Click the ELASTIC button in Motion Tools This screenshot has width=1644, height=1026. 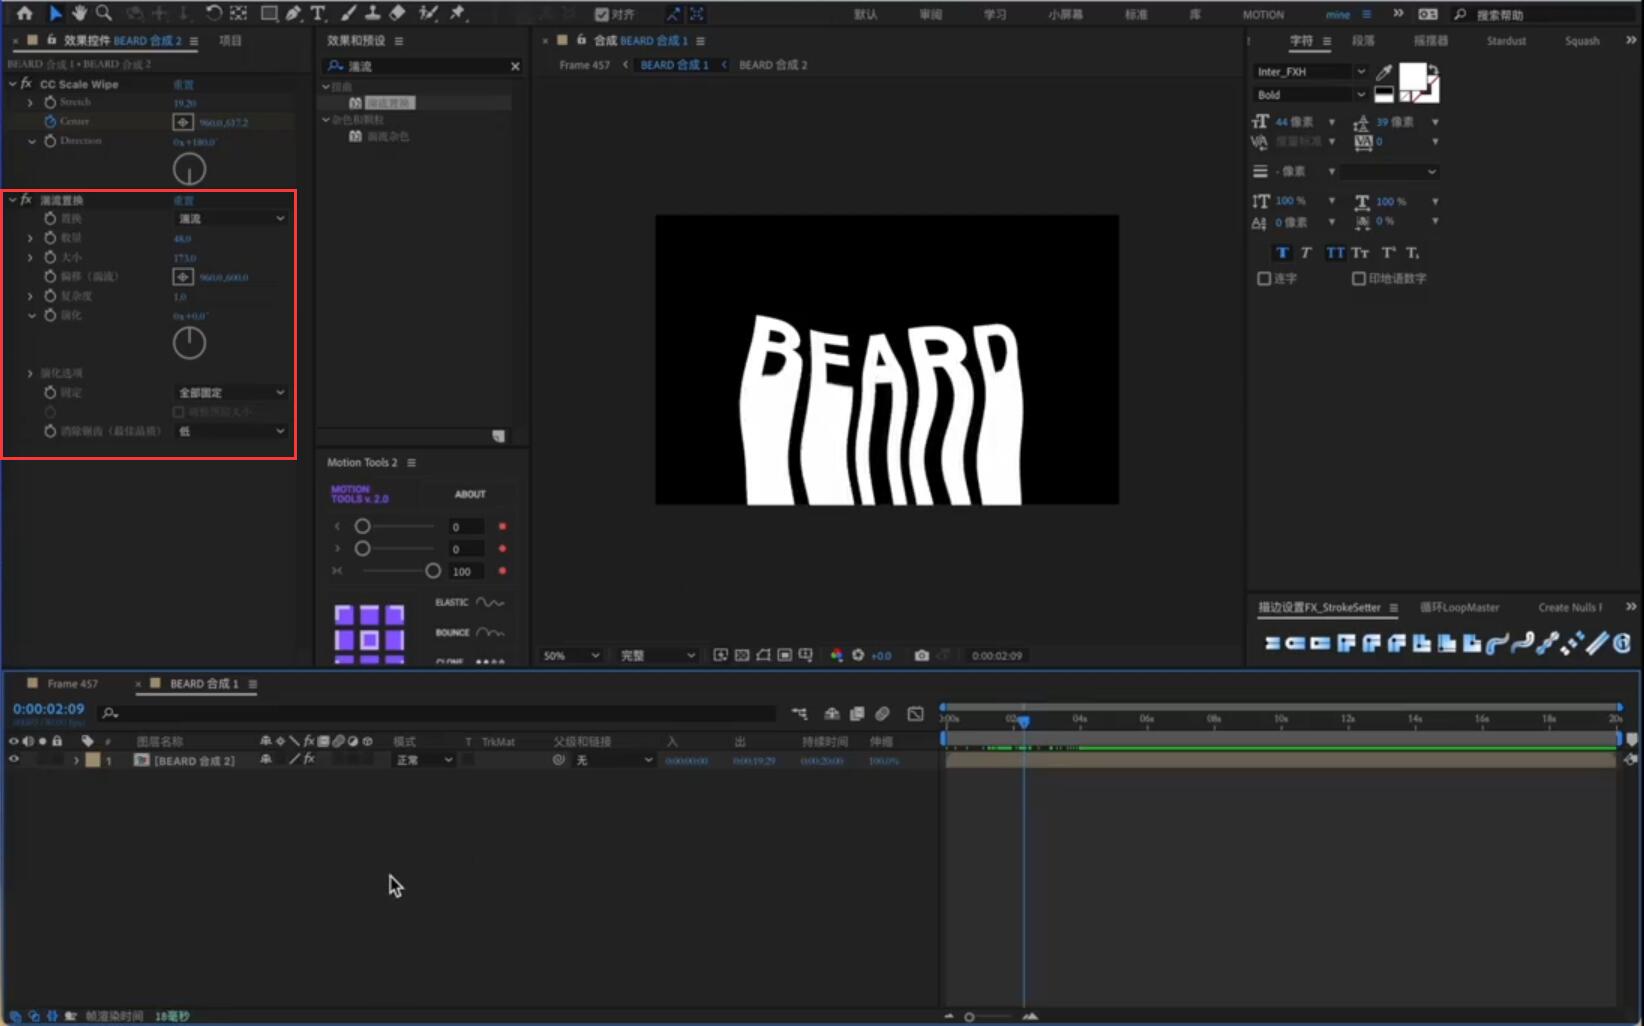[x=470, y=602]
